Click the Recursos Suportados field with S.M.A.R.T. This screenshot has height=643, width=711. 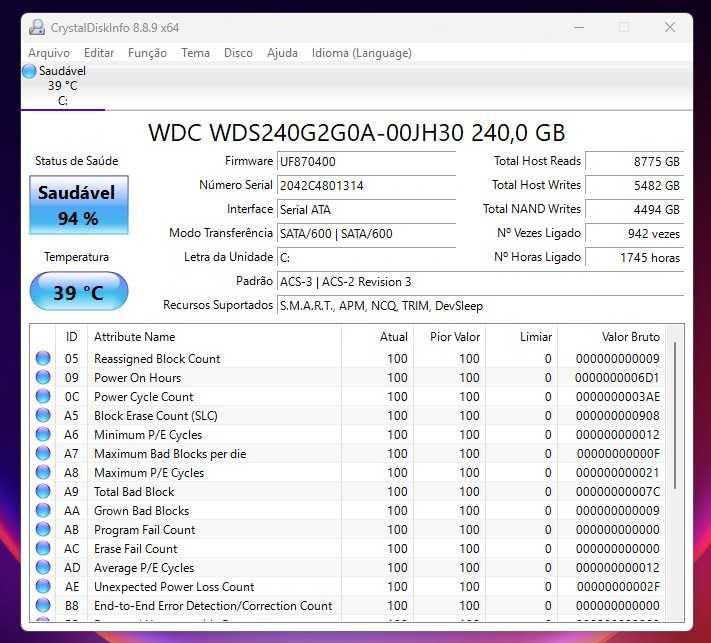481,306
